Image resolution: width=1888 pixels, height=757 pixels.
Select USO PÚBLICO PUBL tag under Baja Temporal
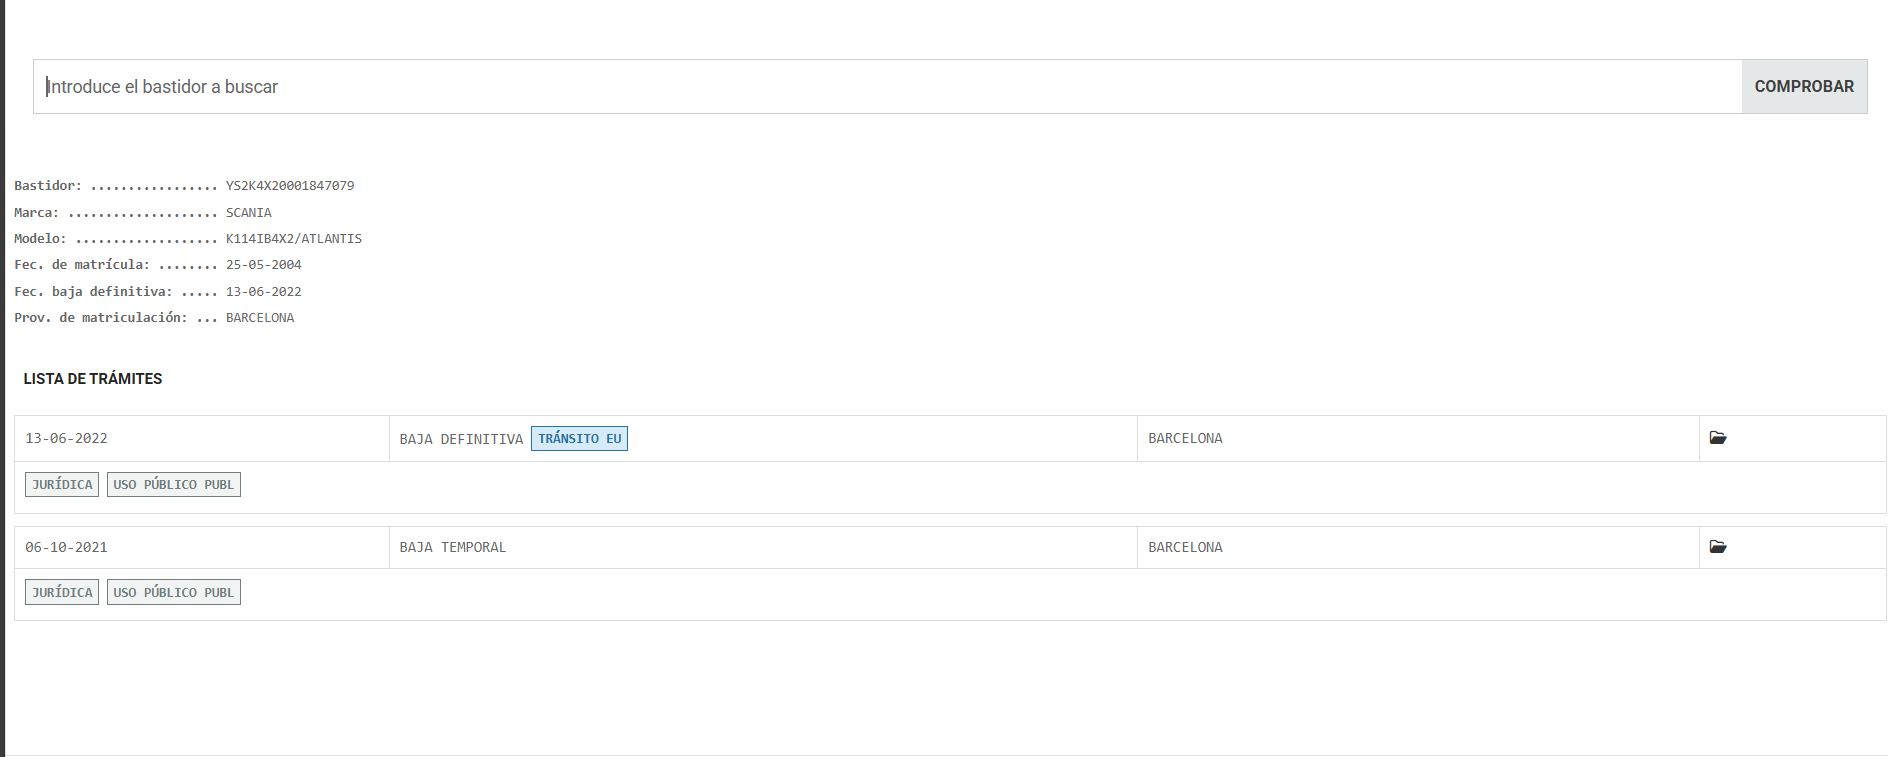tap(173, 593)
